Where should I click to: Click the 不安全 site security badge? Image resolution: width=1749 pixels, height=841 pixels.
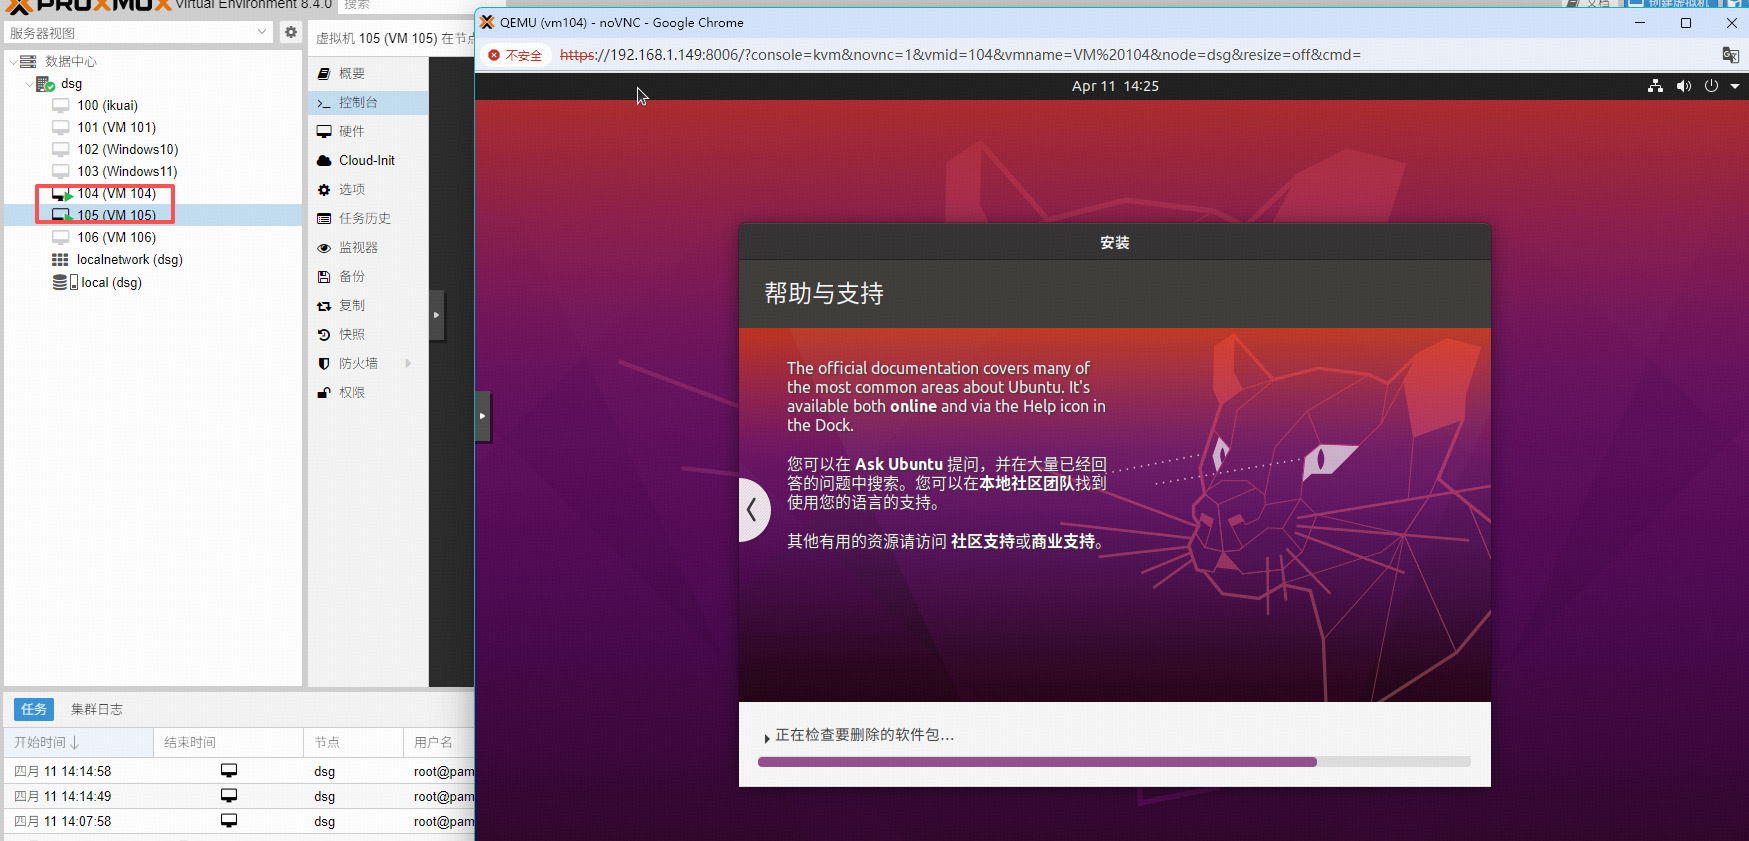pos(515,55)
